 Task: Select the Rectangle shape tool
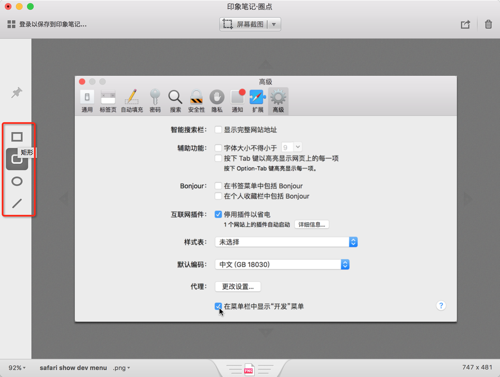click(17, 137)
